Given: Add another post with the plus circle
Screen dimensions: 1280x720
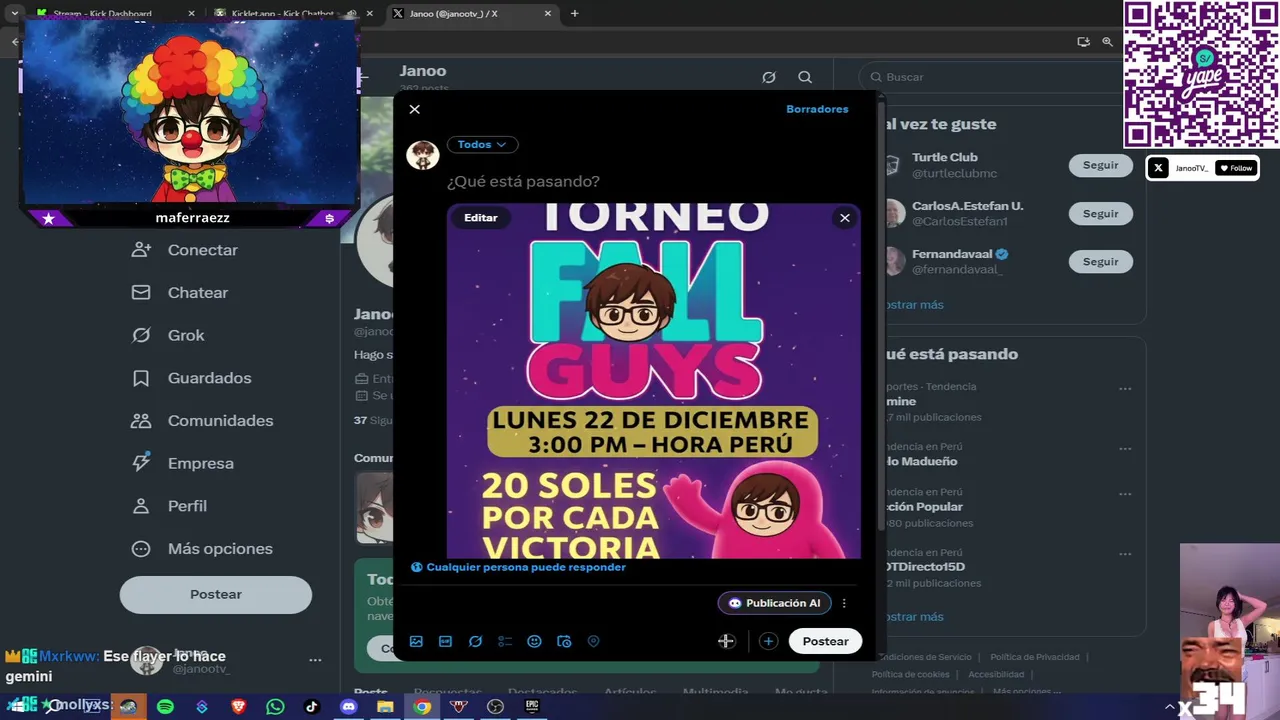Looking at the screenshot, I should pyautogui.click(x=768, y=641).
